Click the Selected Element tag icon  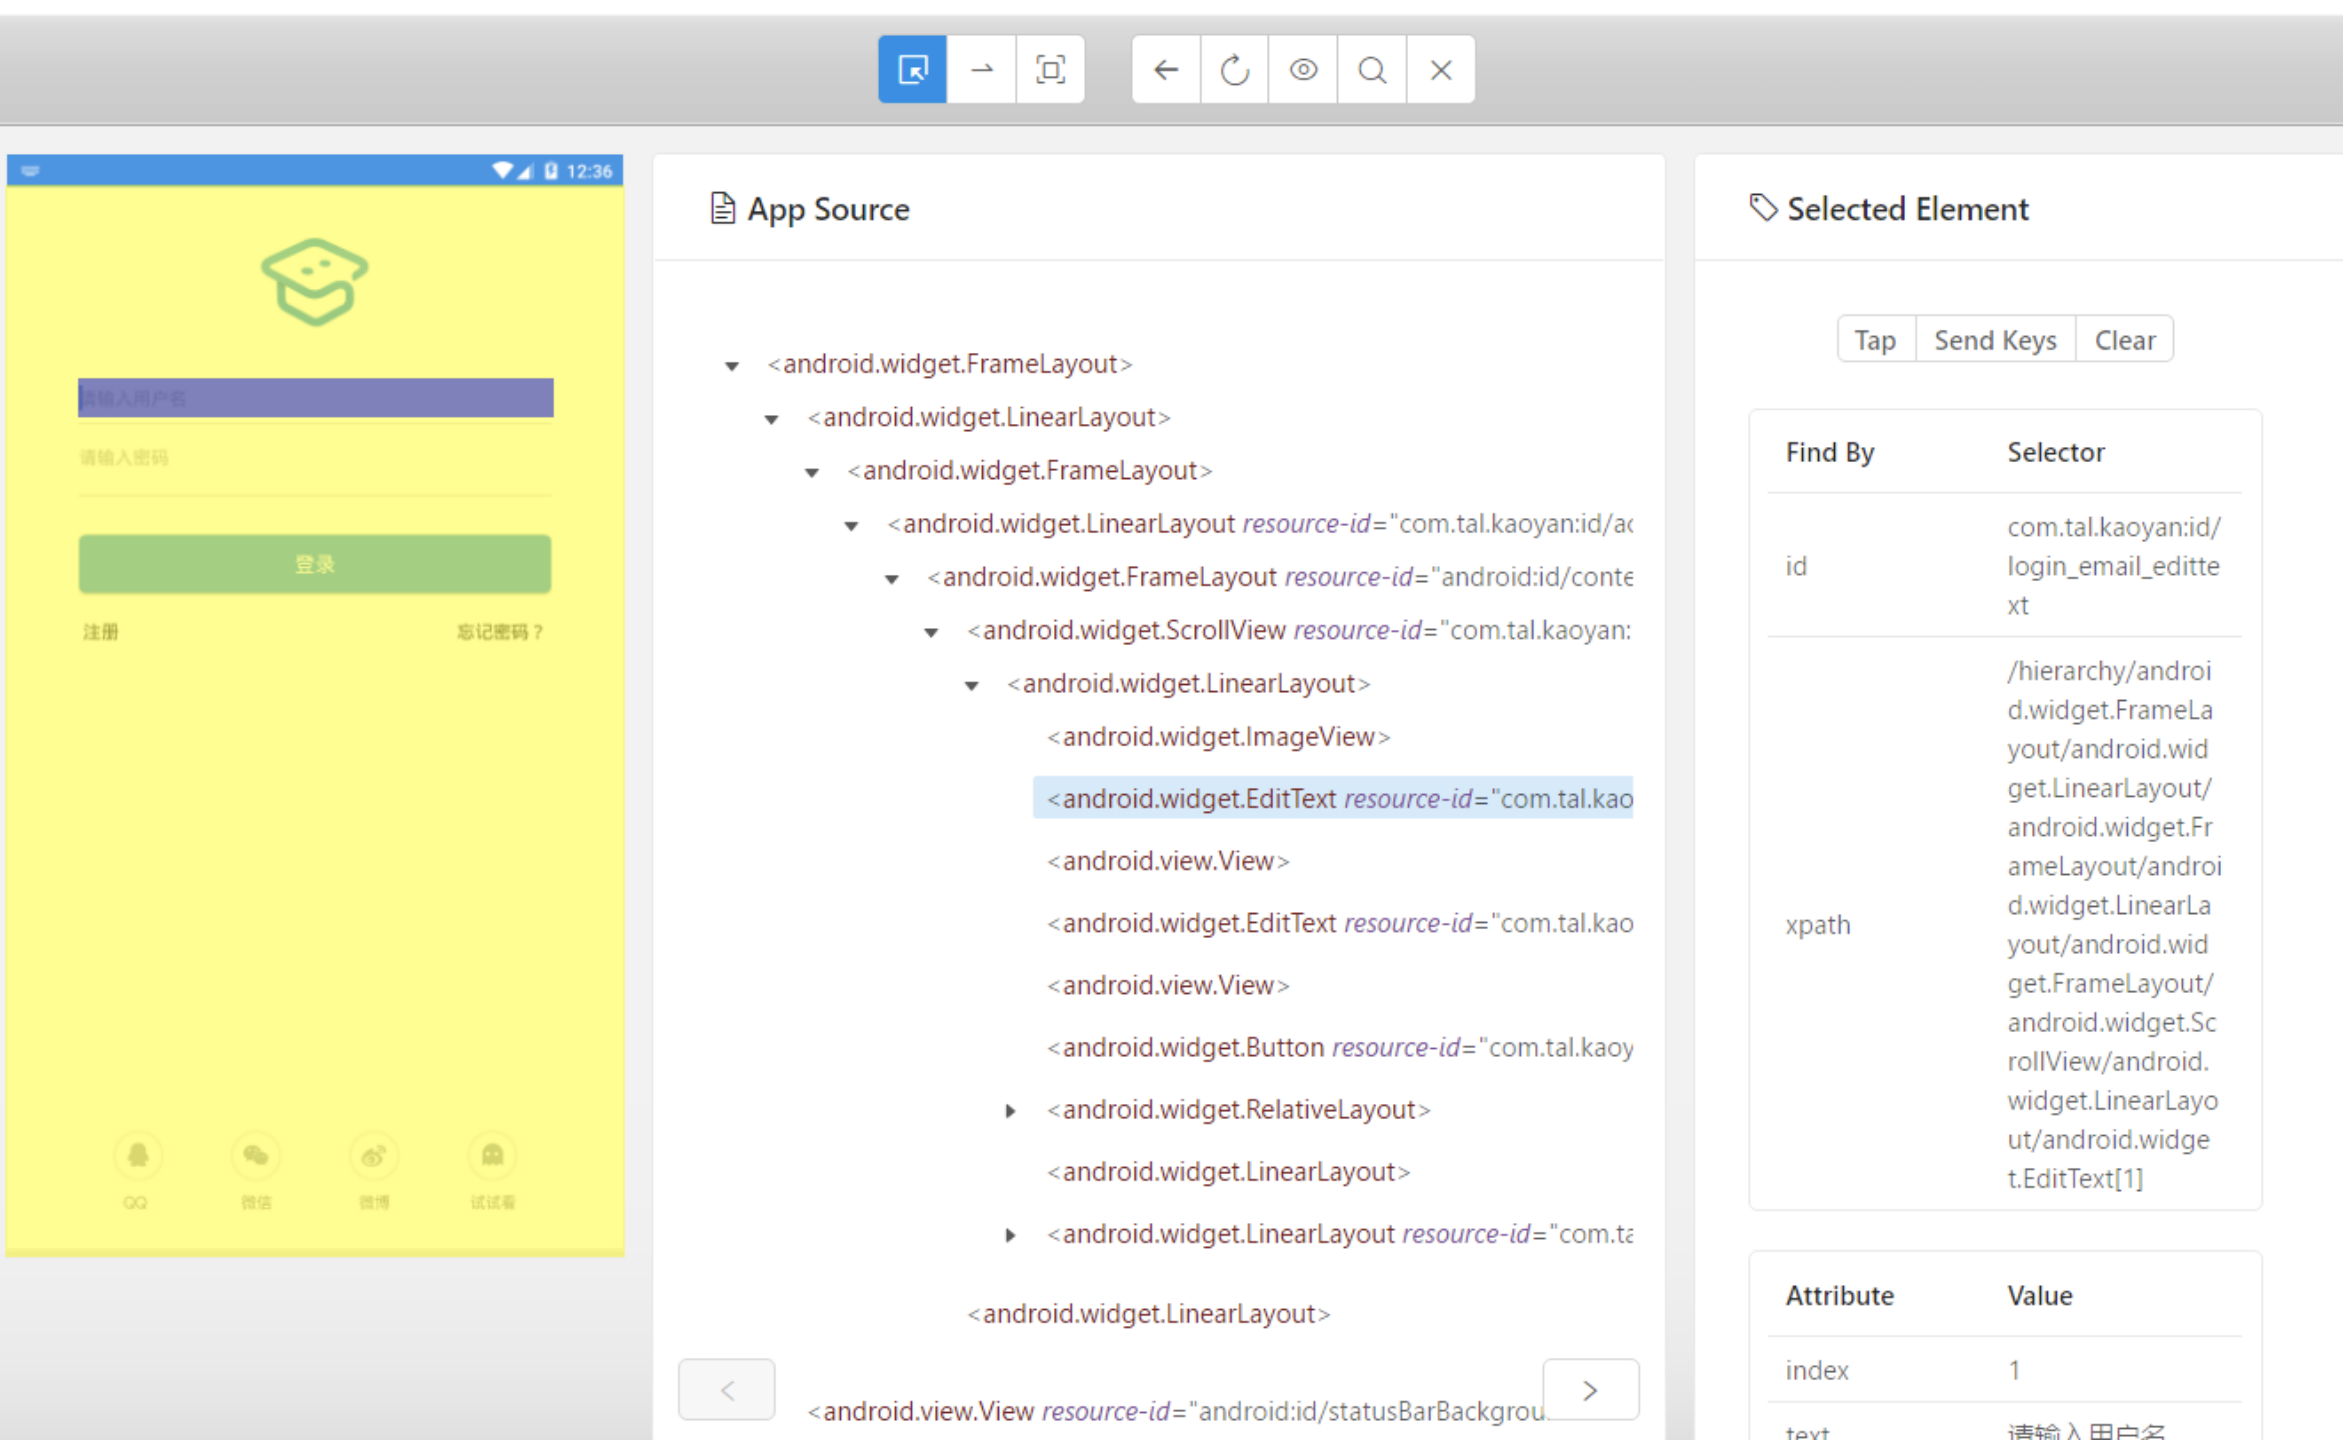click(1762, 208)
